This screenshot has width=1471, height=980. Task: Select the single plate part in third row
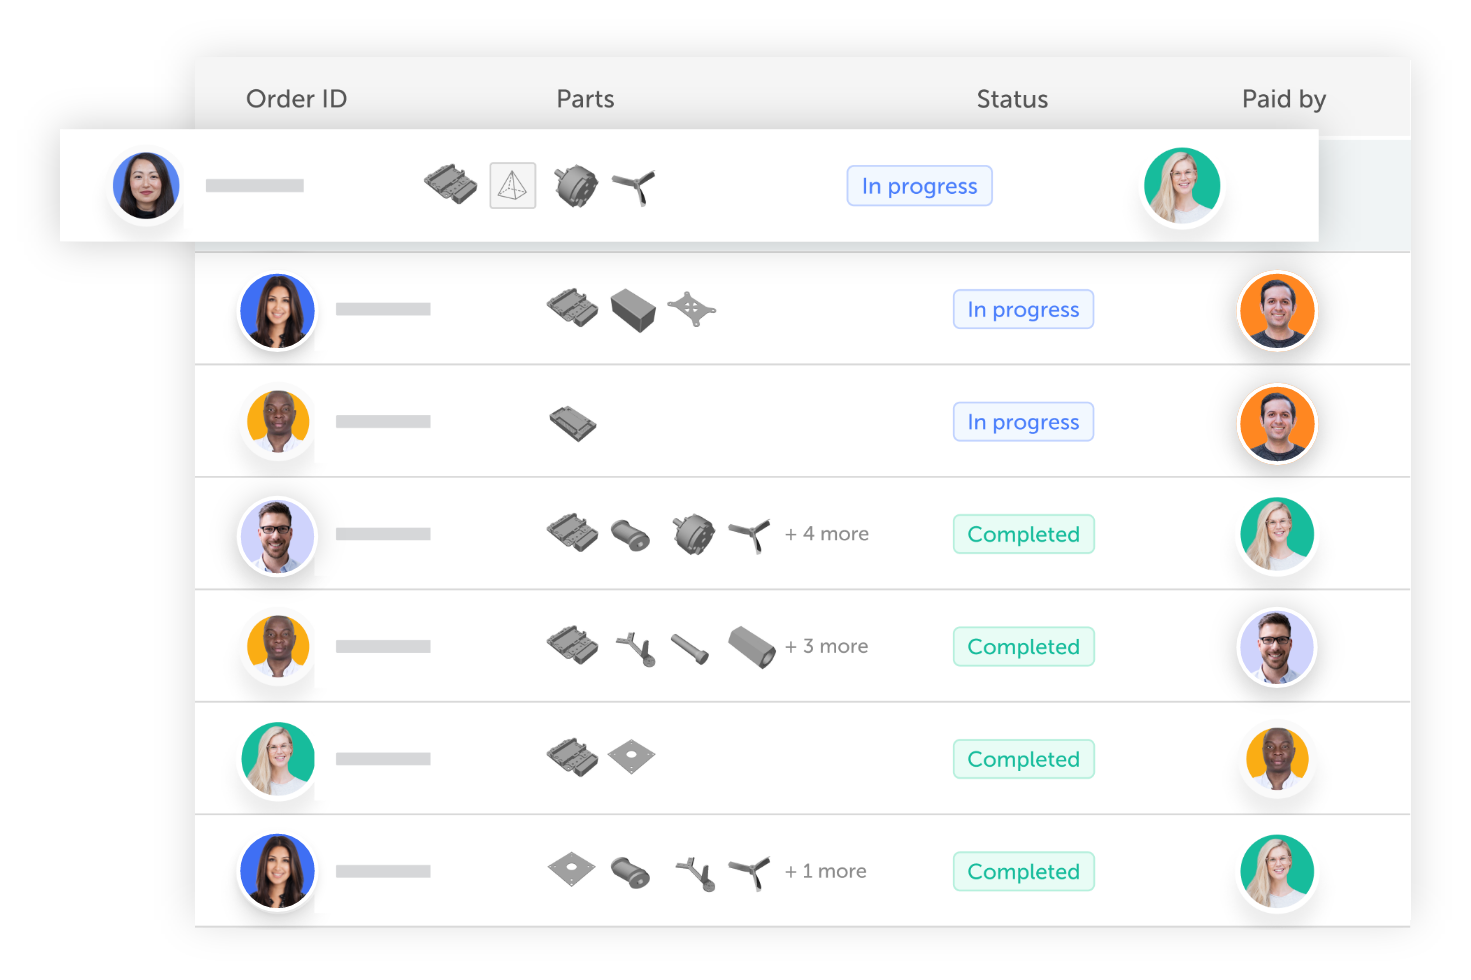(x=572, y=423)
